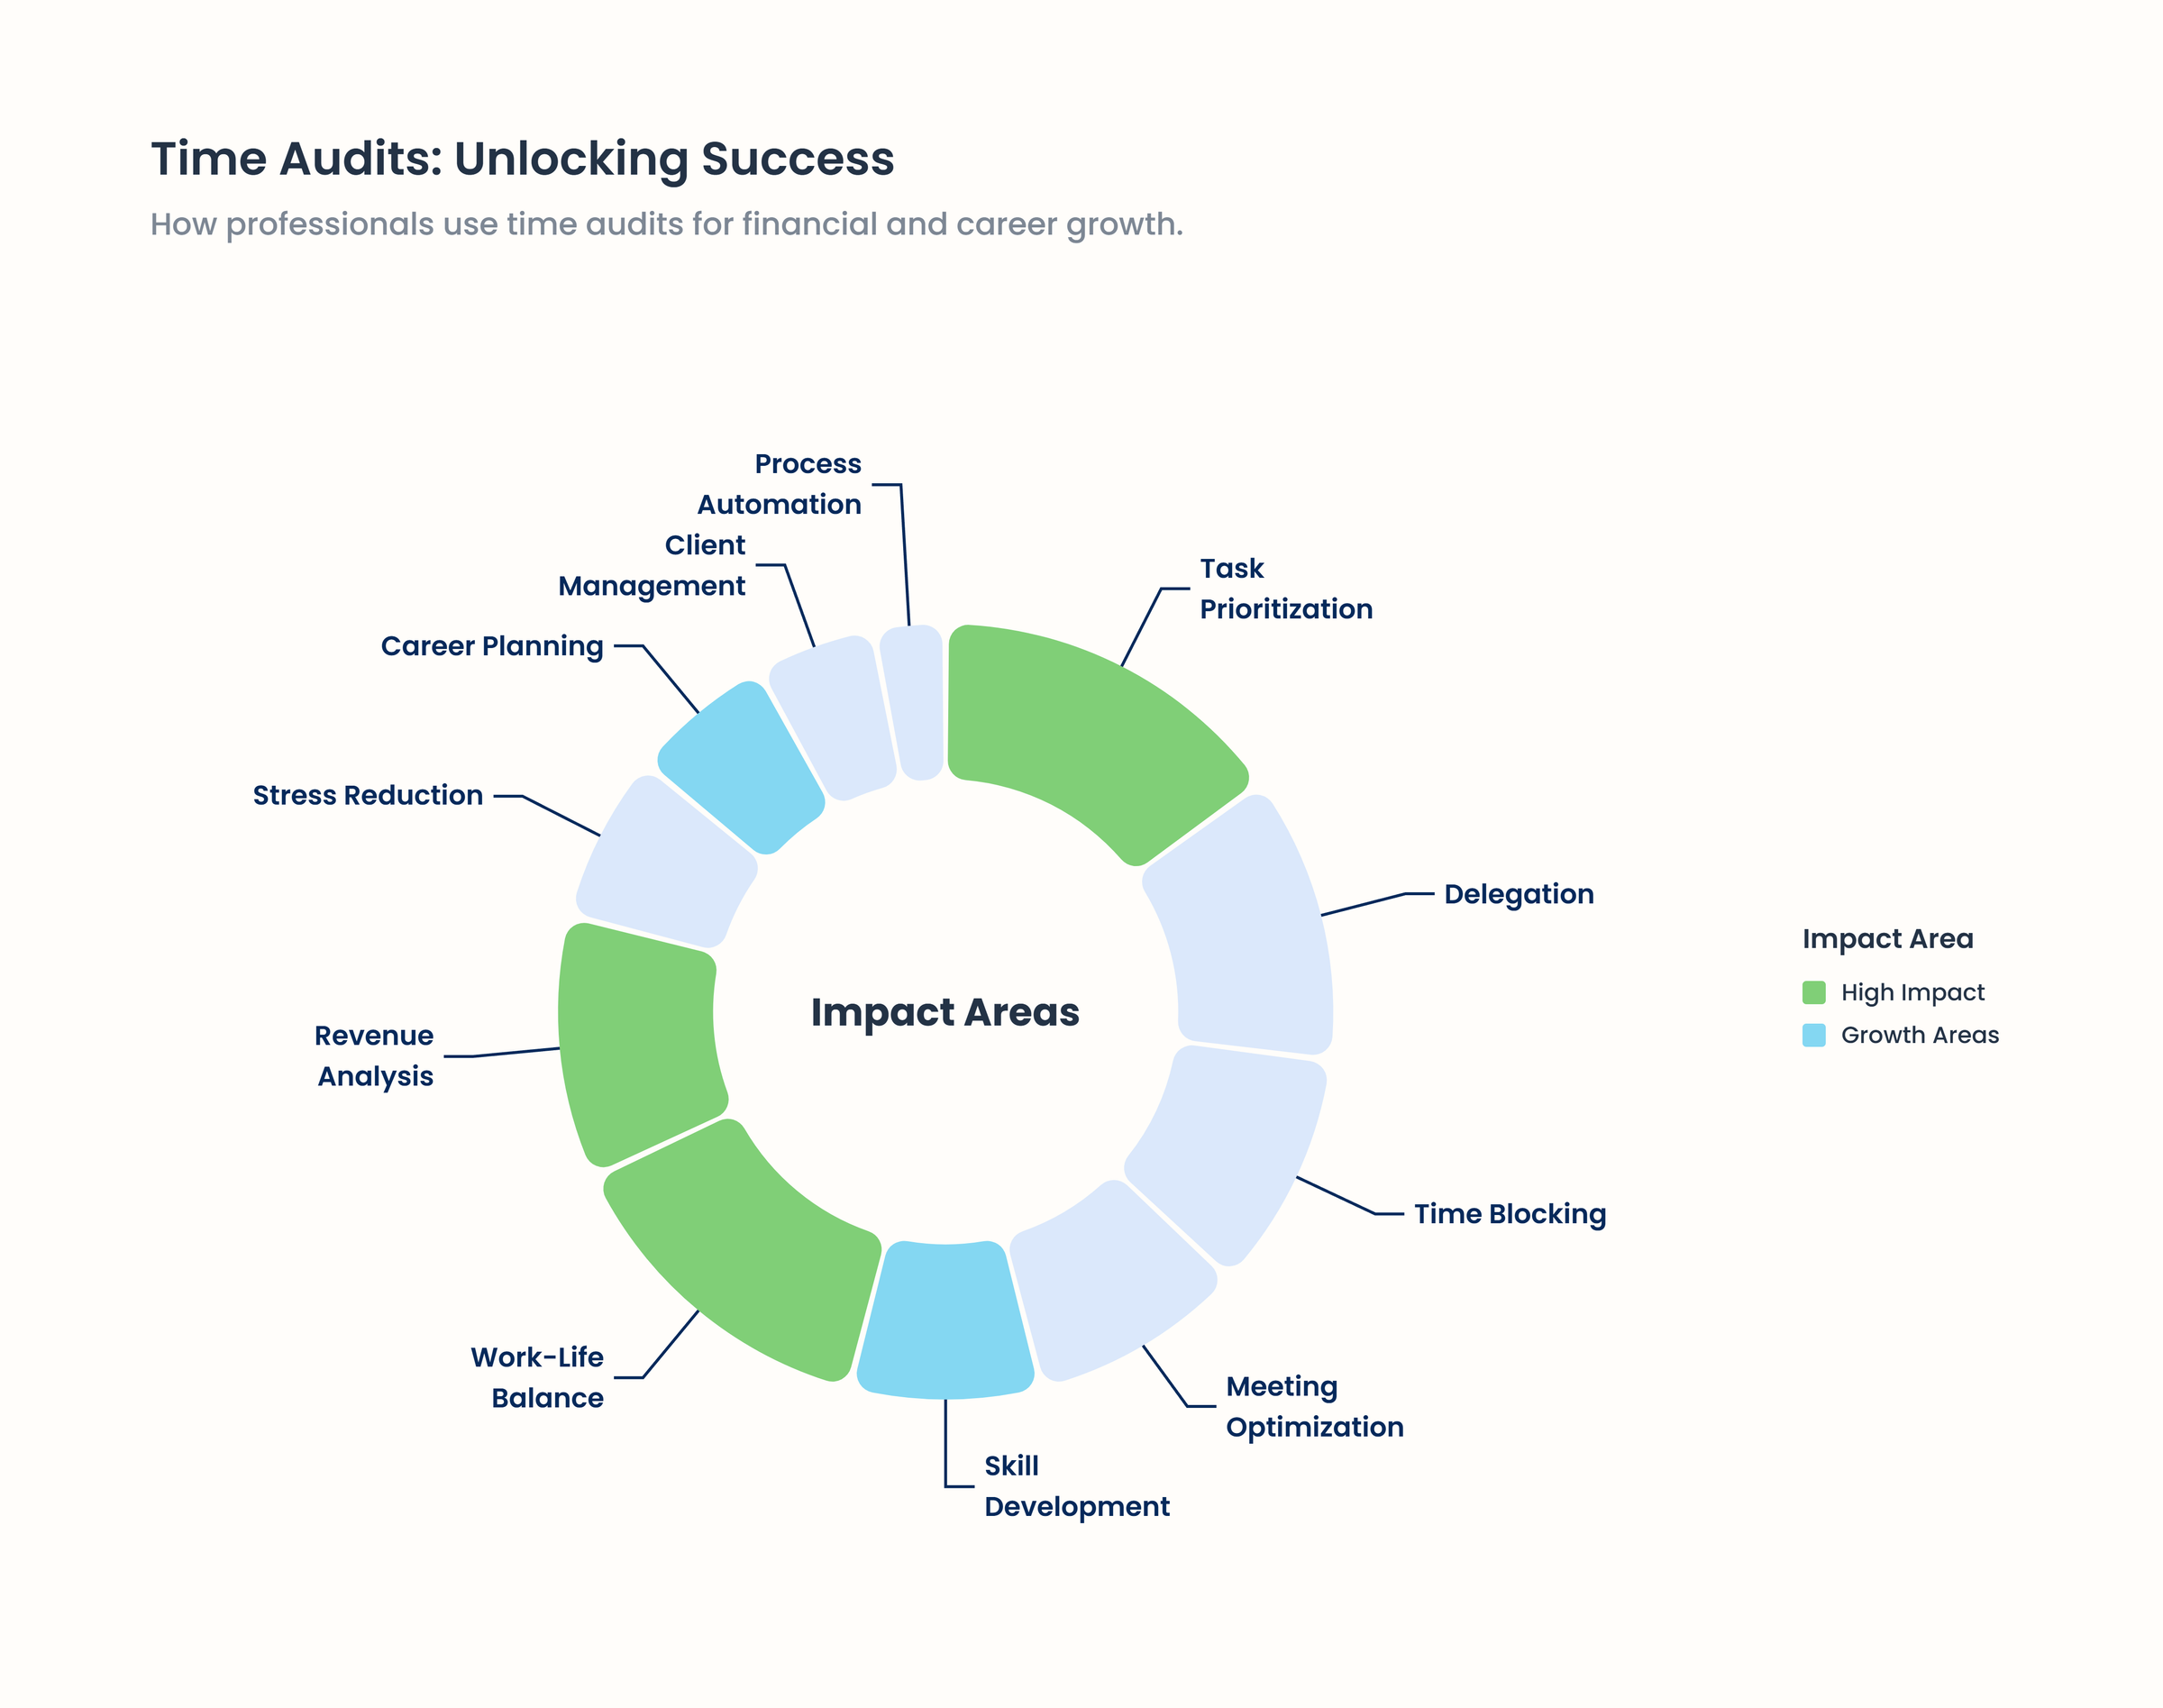Open the Impact Area legend section

pyautogui.click(x=1888, y=938)
